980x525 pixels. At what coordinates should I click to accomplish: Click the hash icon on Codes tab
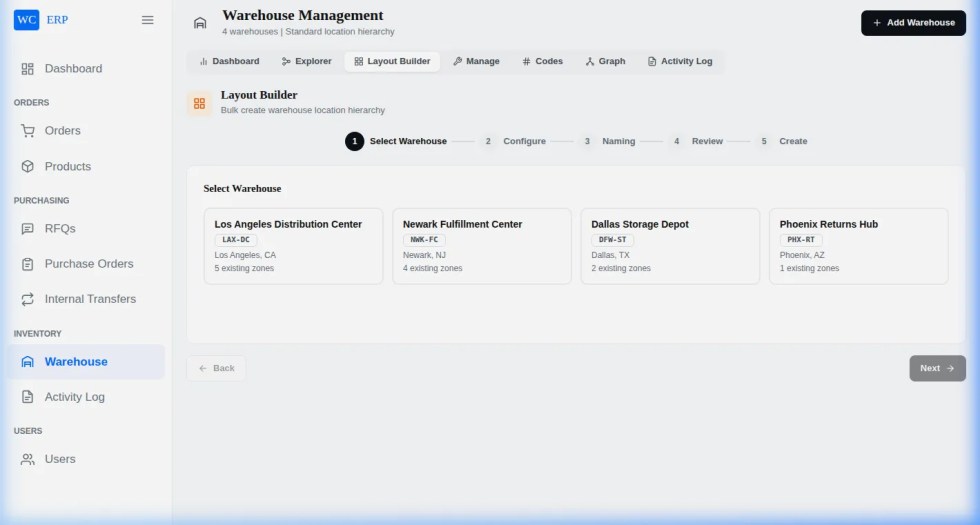[526, 61]
